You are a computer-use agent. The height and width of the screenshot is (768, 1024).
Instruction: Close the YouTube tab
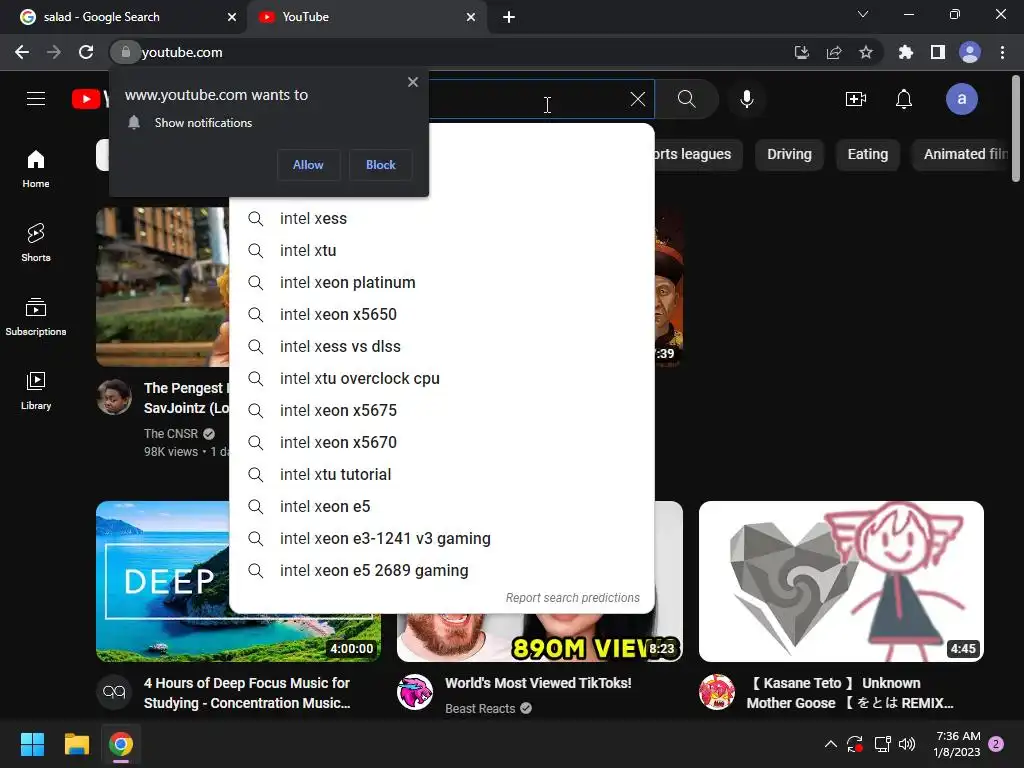pos(471,17)
